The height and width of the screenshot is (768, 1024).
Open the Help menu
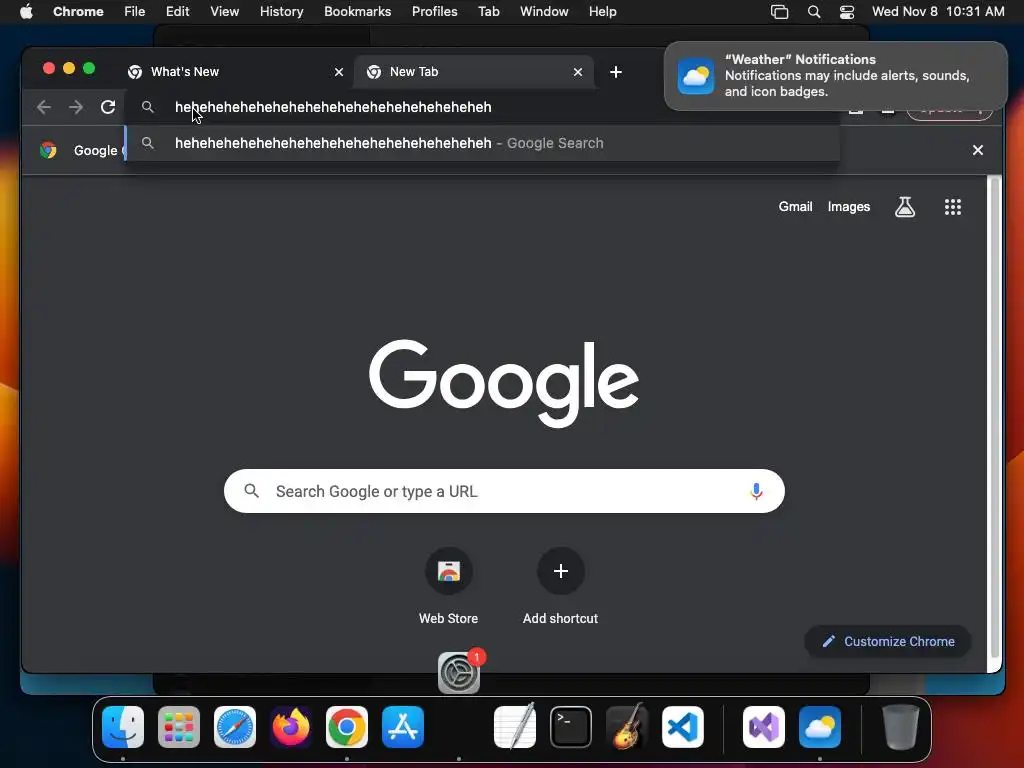(602, 12)
